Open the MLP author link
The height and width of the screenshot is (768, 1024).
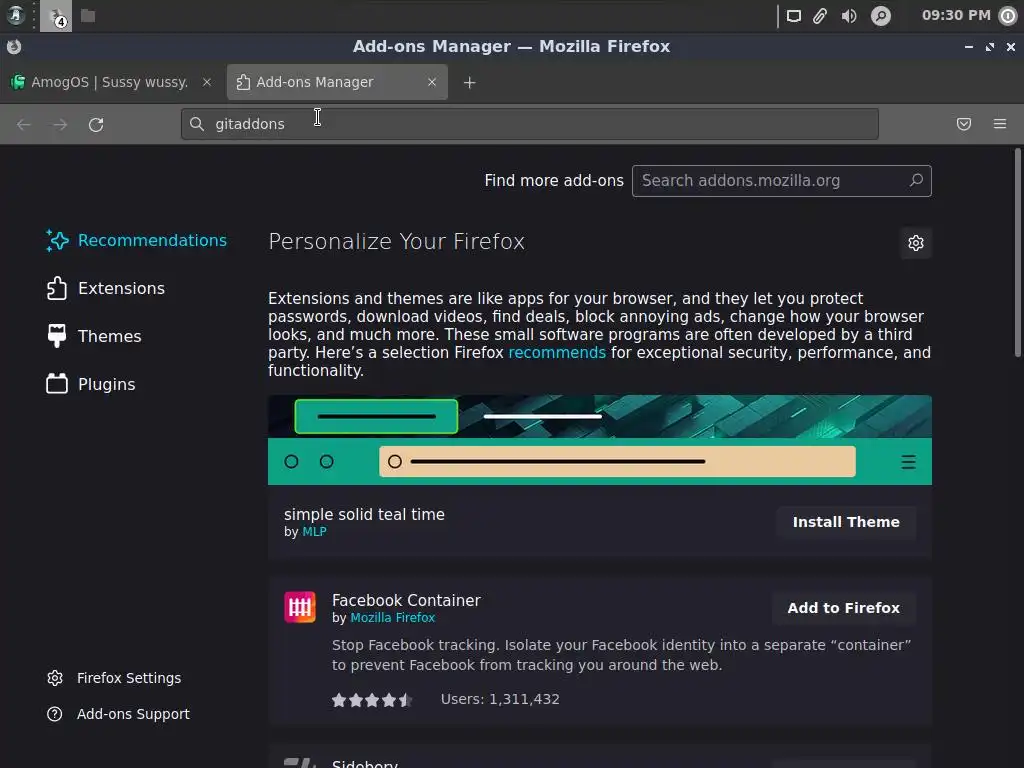[x=314, y=532]
